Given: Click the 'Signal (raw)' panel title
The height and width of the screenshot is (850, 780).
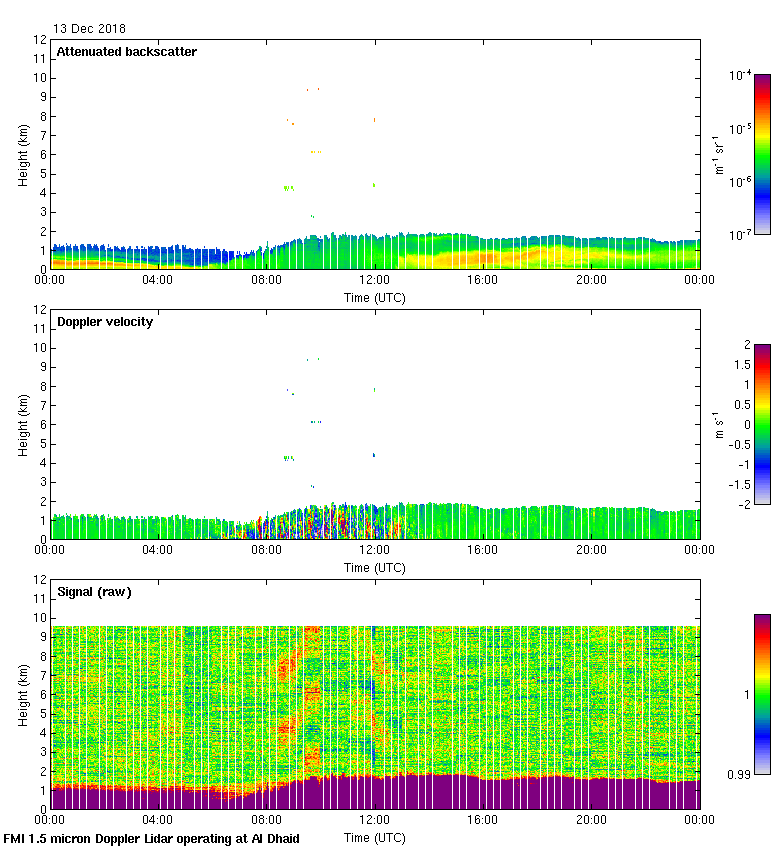Looking at the screenshot, I should click(x=94, y=591).
